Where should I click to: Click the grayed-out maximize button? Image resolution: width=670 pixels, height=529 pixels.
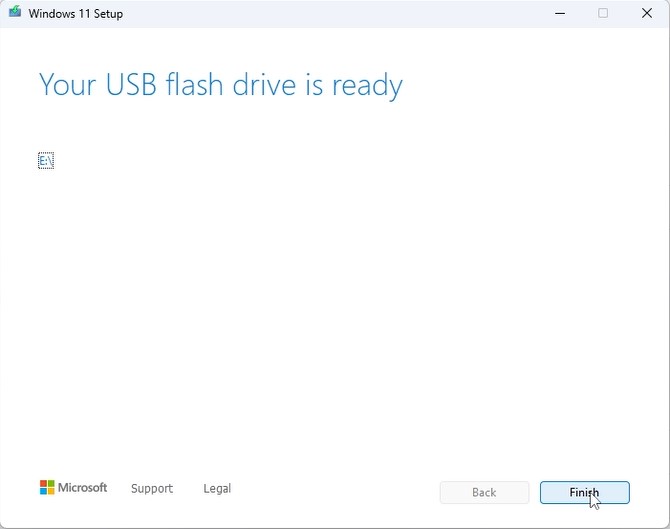(603, 13)
